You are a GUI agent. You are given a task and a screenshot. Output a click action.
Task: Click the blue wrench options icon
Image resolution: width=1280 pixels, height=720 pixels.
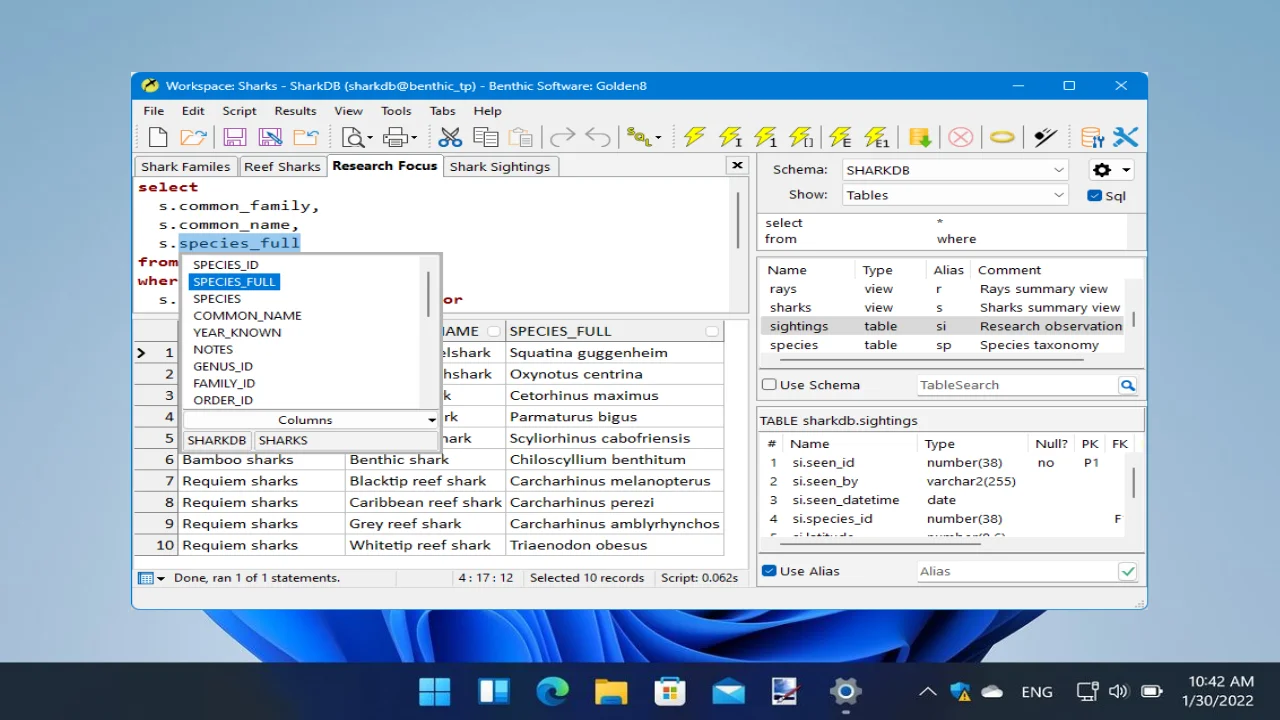coord(1126,137)
